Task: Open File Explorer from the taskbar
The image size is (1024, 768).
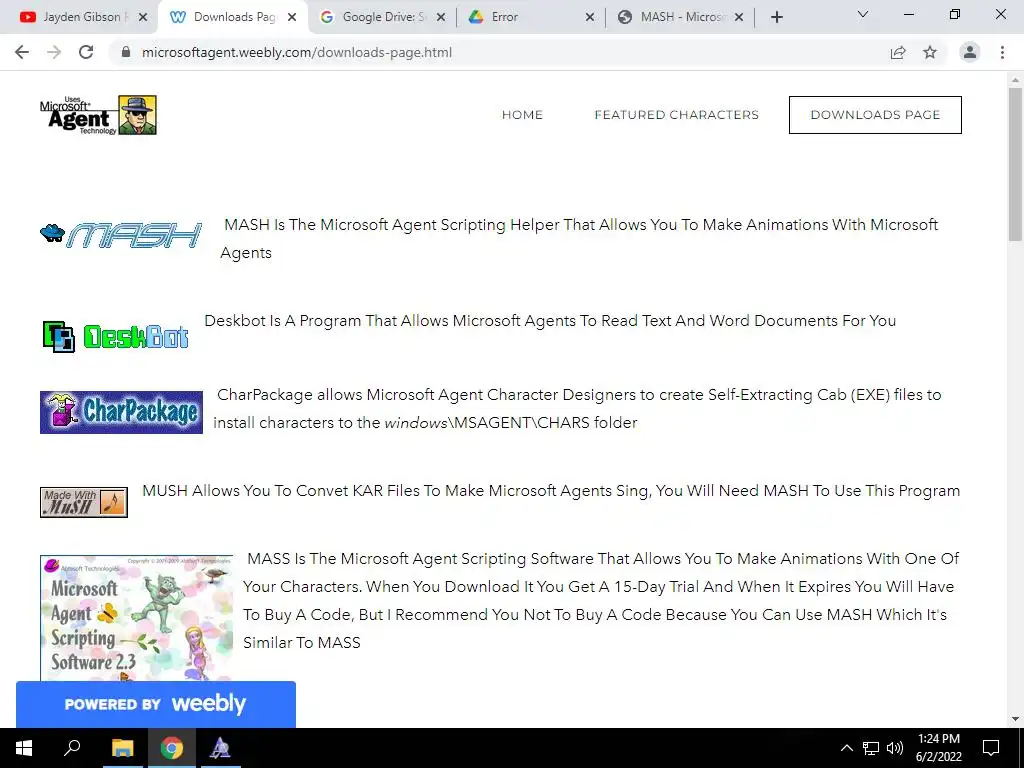Action: pos(122,748)
